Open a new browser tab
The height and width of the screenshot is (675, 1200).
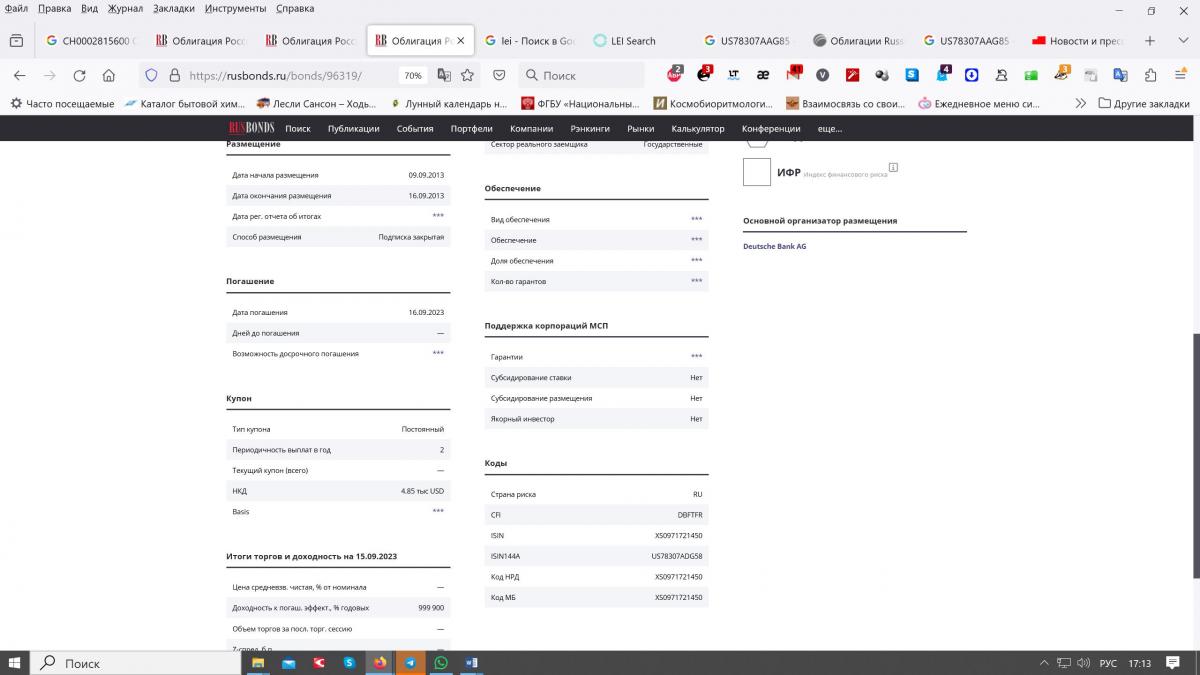click(1150, 41)
